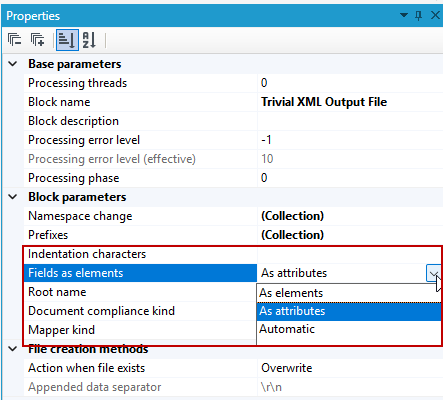Open the Fields as elements dropdown arrow
Viewport: 443px width, 400px height.
(433, 273)
